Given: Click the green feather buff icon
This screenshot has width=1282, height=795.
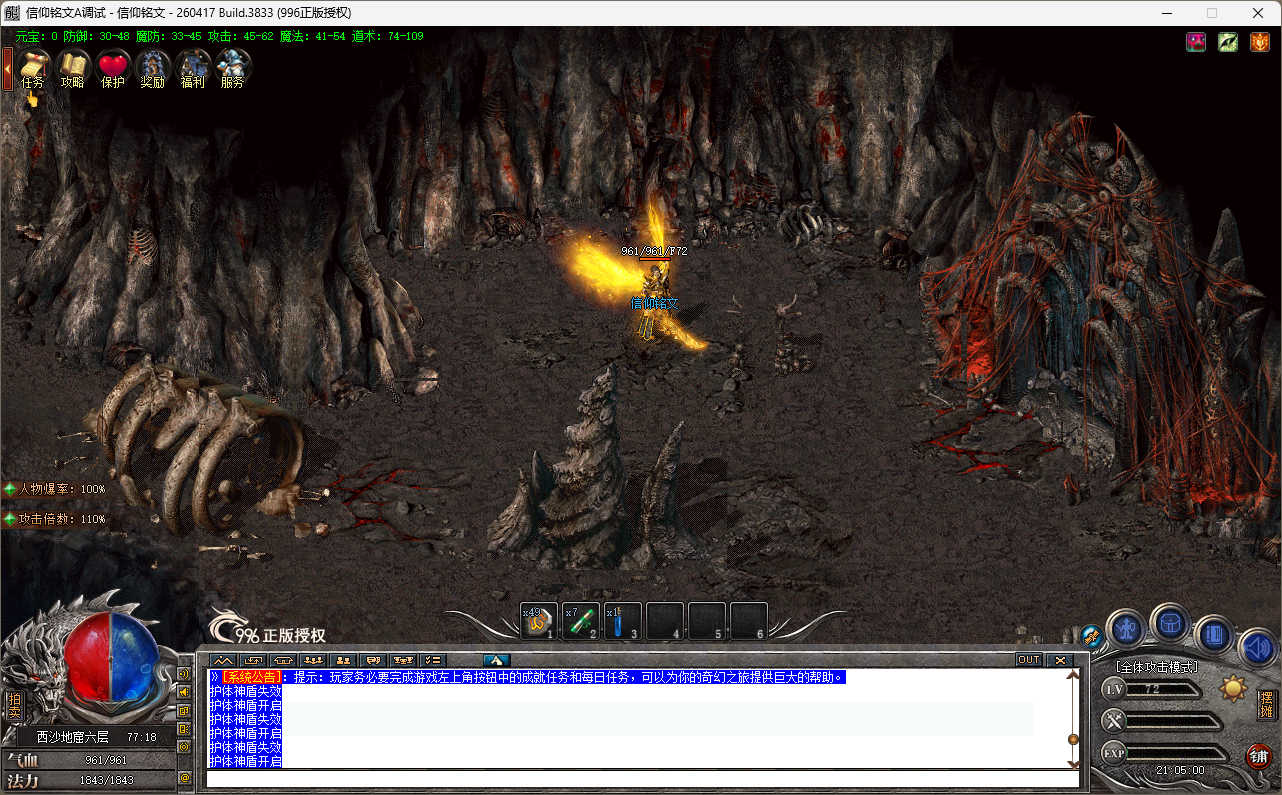Looking at the screenshot, I should [1228, 42].
